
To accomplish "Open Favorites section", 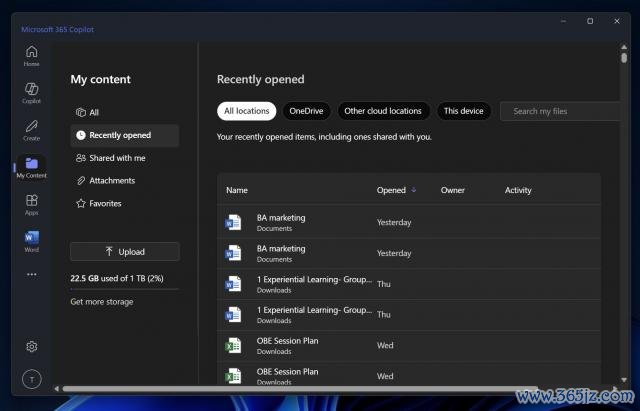I will [x=124, y=203].
